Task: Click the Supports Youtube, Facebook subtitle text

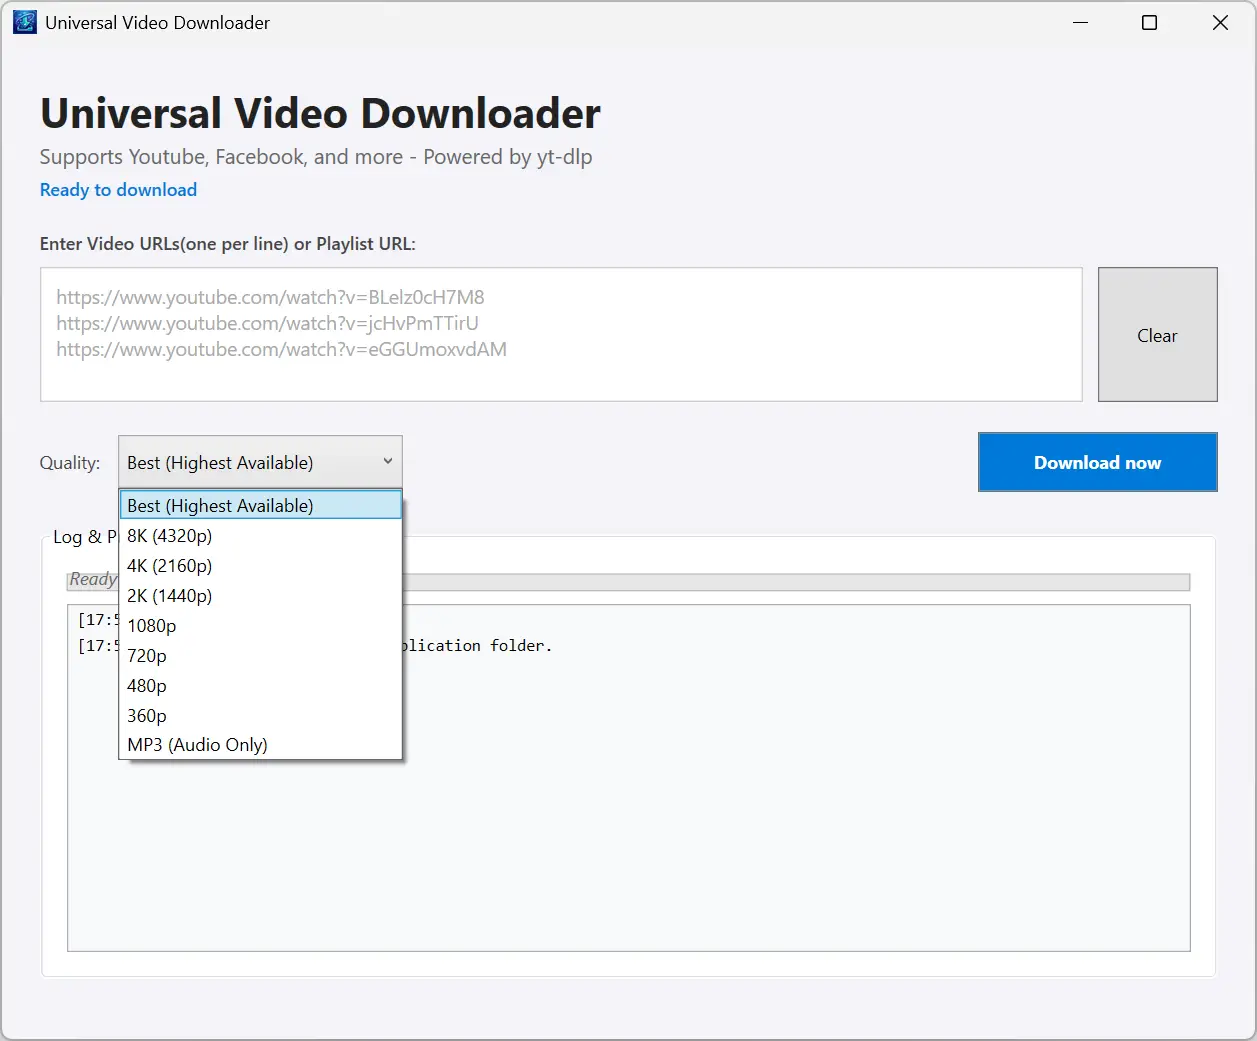Action: [316, 157]
